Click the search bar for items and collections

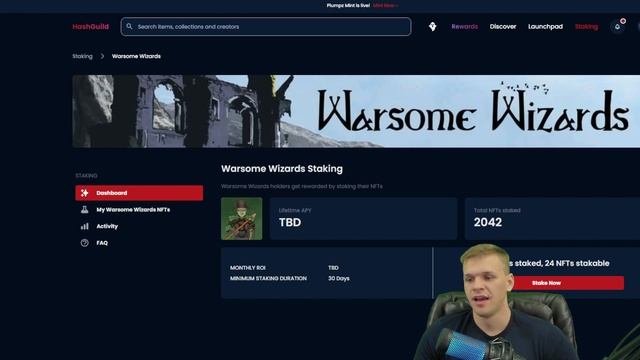click(x=266, y=27)
